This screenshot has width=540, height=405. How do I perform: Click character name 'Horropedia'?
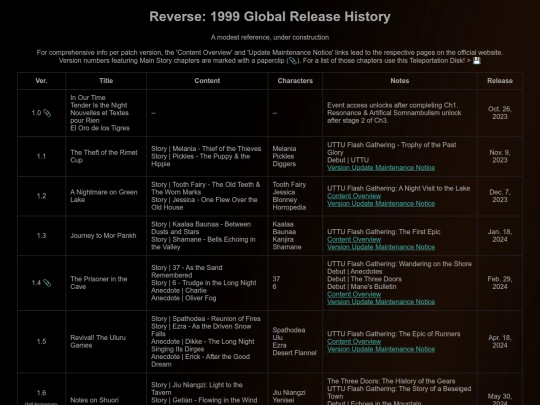[289, 207]
